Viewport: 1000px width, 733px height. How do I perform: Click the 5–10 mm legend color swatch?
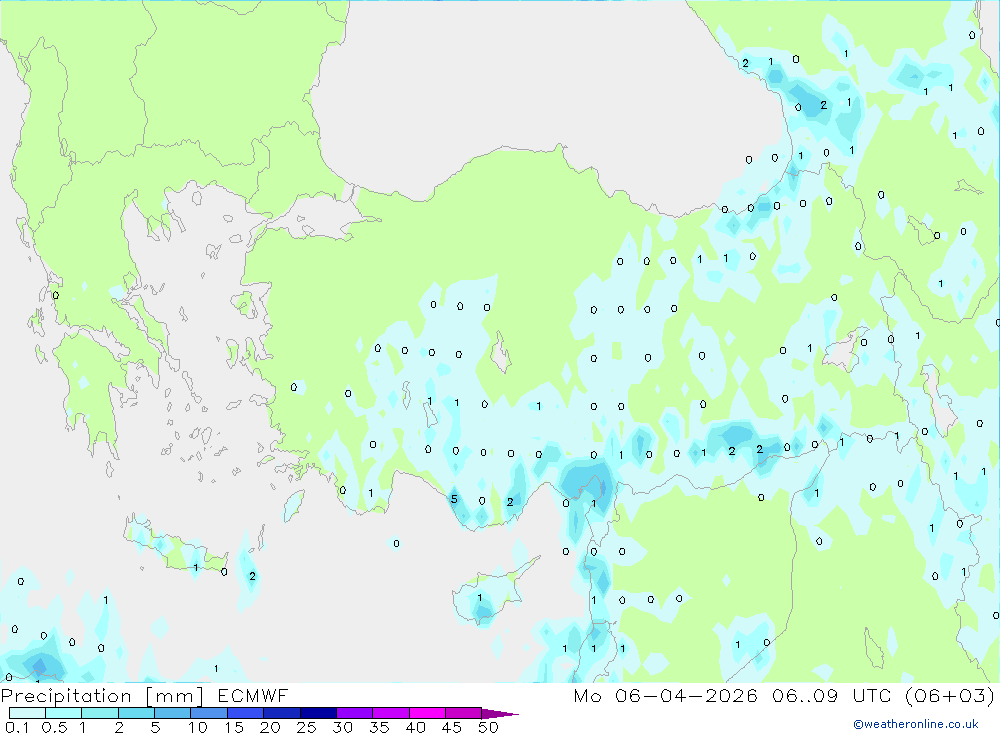pos(172,713)
